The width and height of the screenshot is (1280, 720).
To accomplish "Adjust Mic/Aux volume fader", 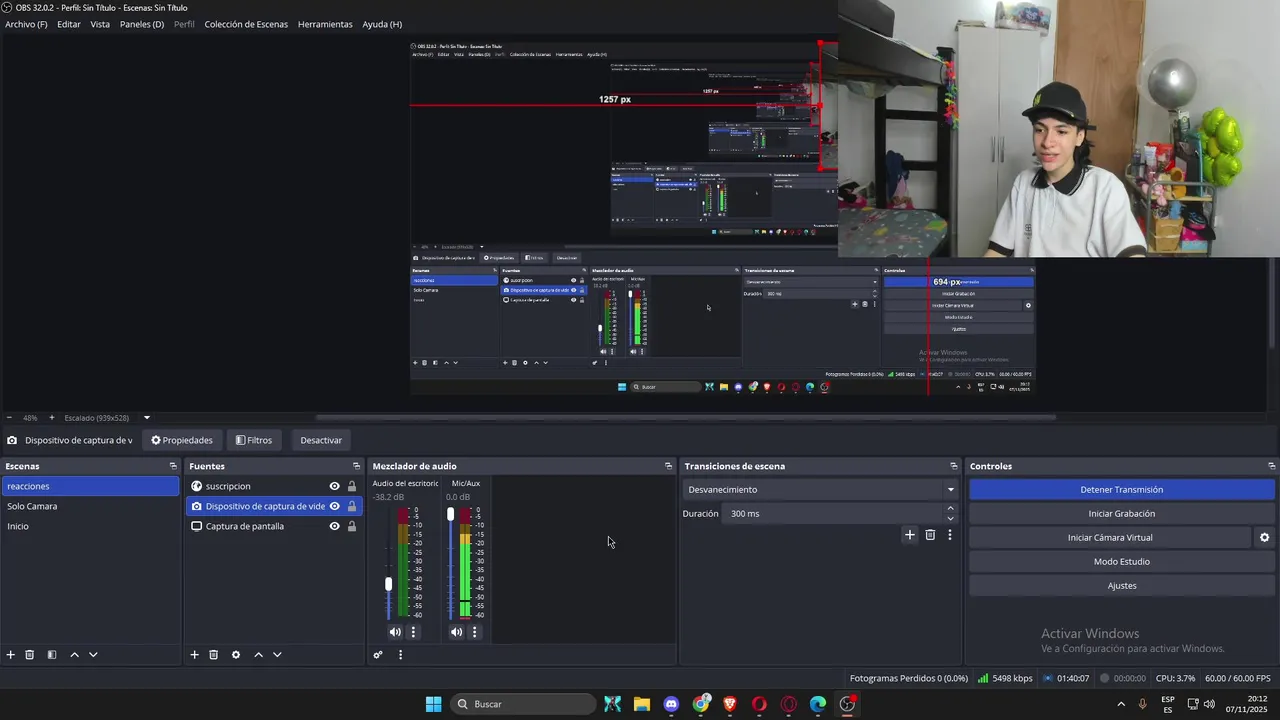I will tap(450, 514).
